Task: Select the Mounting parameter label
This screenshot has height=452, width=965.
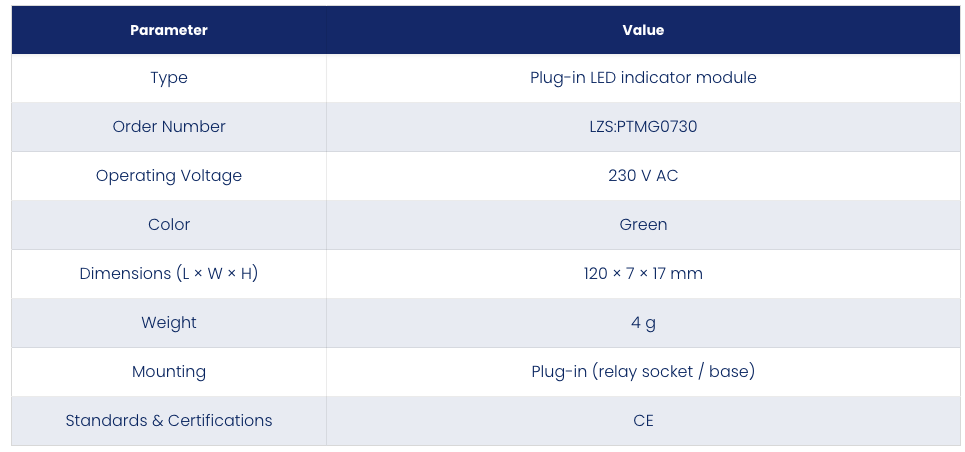Action: pos(169,372)
